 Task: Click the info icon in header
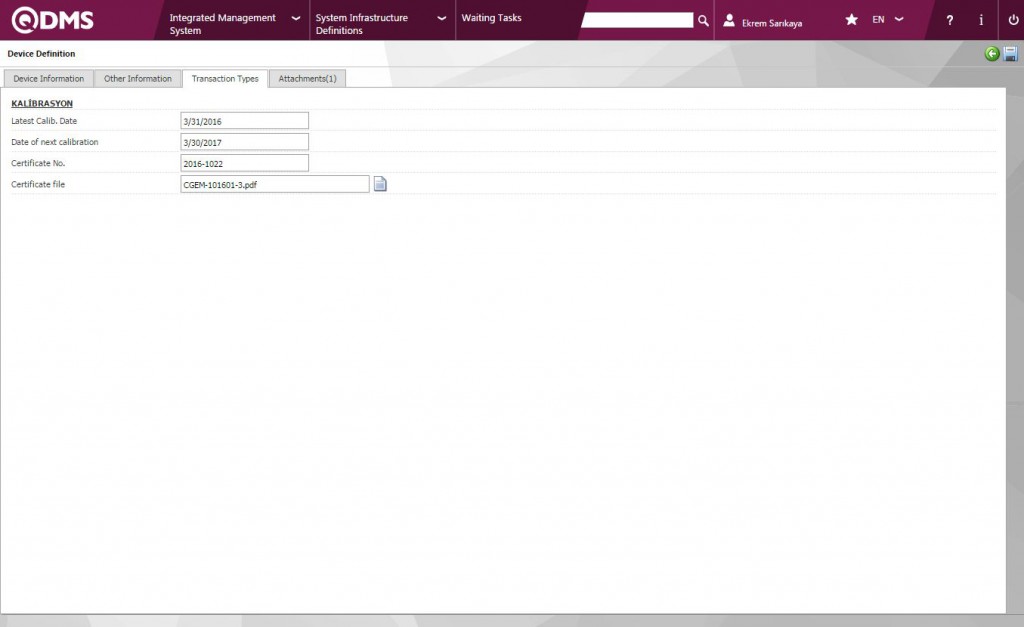[980, 20]
